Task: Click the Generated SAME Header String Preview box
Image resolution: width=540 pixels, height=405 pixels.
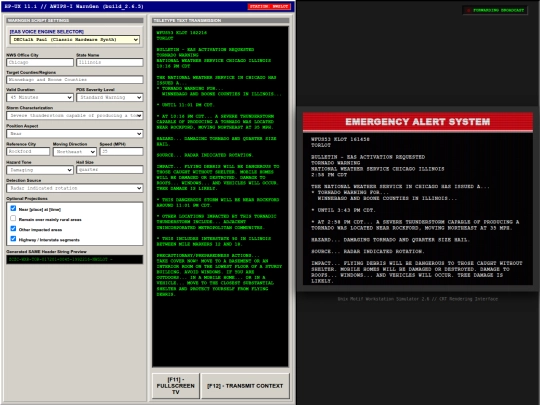Action: (74, 259)
